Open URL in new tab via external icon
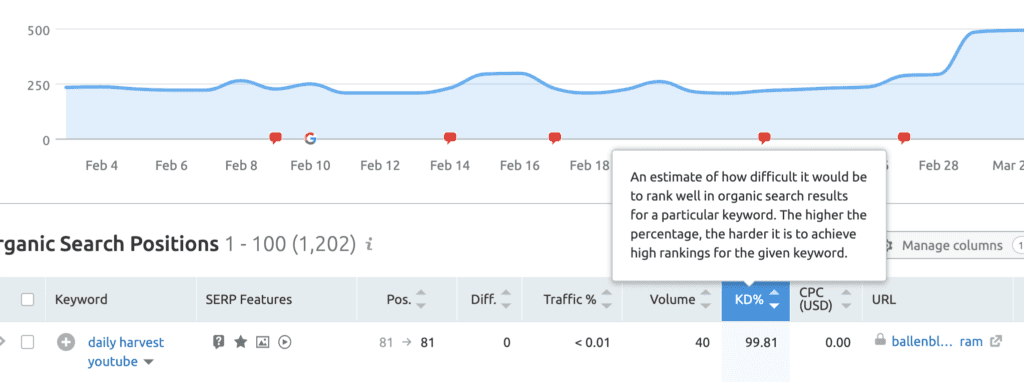Image resolution: width=1024 pixels, height=382 pixels. (996, 341)
